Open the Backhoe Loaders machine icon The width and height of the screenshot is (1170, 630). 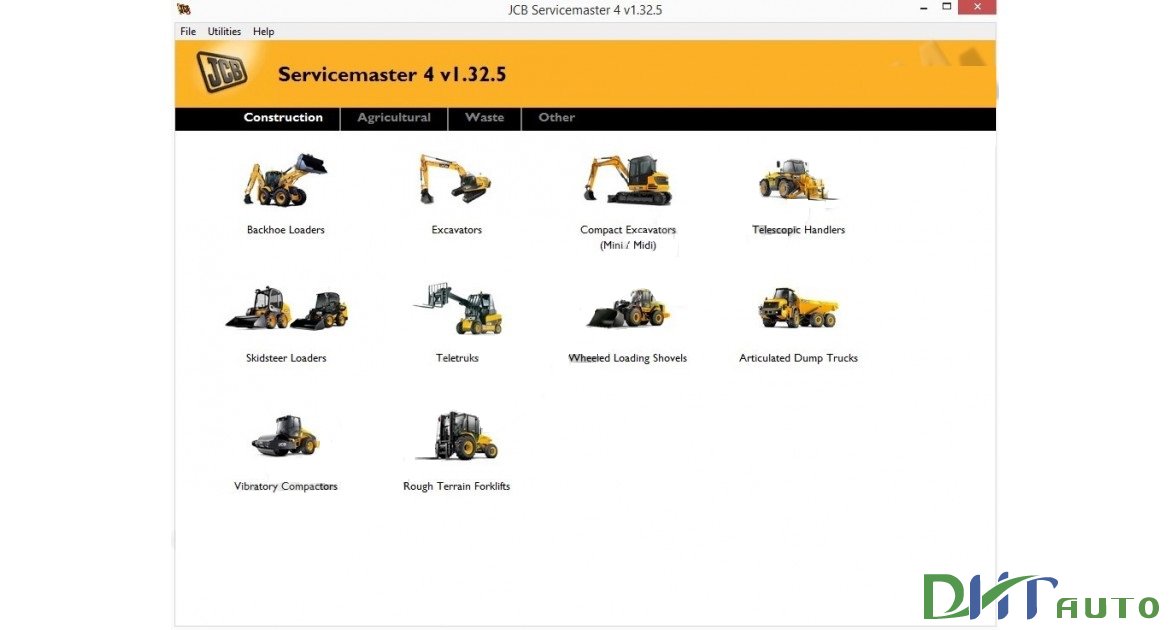[285, 180]
